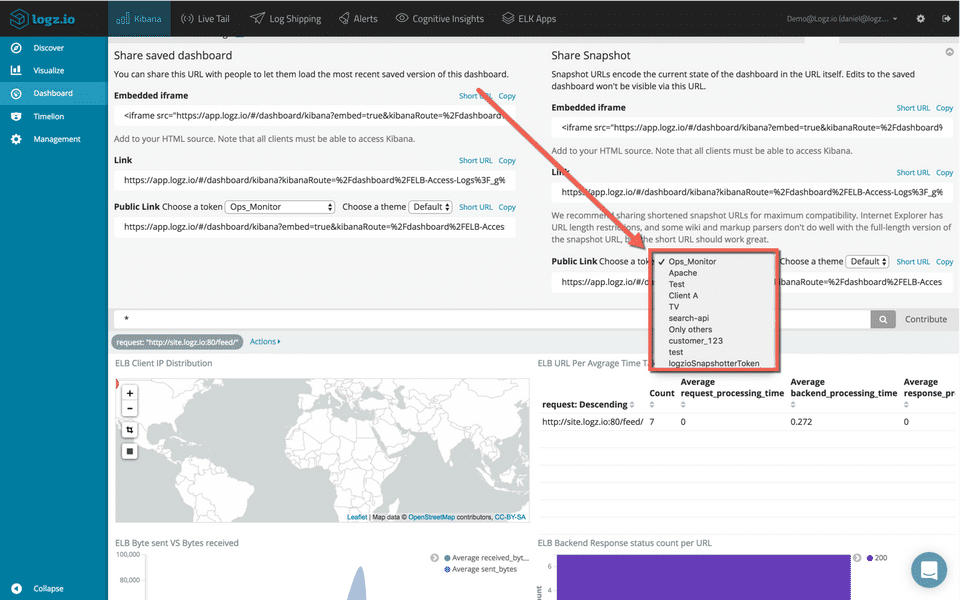
Task: Open Share Snapshot theme Default dropdown
Action: click(x=868, y=261)
